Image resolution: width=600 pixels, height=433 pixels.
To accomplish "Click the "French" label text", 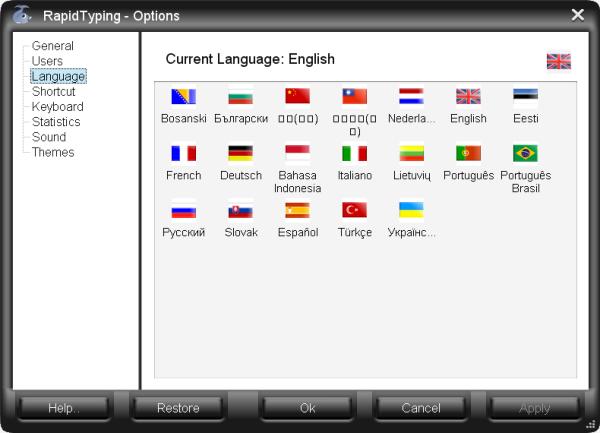I will coord(184,176).
